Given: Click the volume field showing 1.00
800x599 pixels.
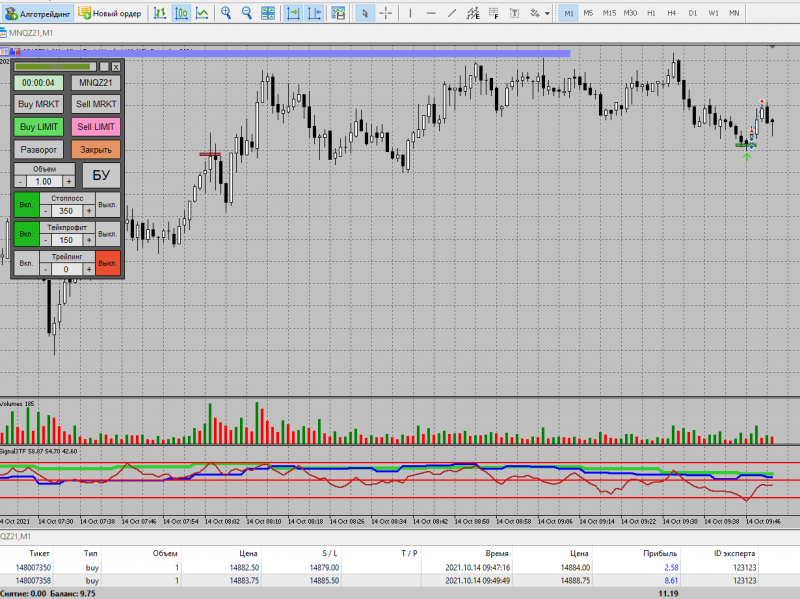Looking at the screenshot, I should [44, 182].
